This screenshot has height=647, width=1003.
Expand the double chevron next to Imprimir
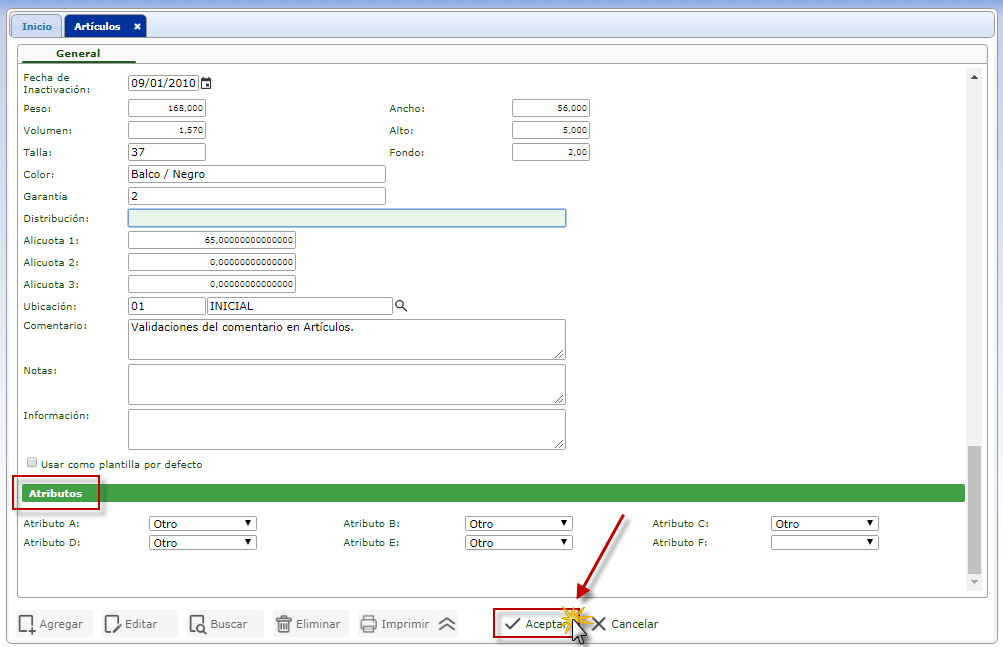coord(447,624)
